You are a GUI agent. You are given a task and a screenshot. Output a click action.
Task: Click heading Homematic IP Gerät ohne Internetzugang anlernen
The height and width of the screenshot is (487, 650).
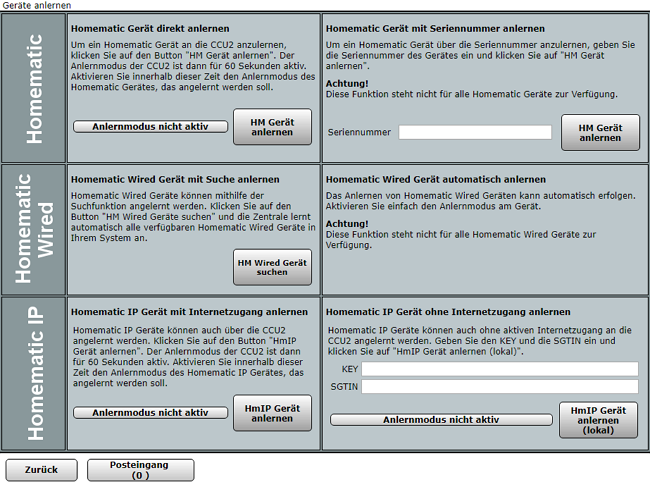(x=445, y=311)
